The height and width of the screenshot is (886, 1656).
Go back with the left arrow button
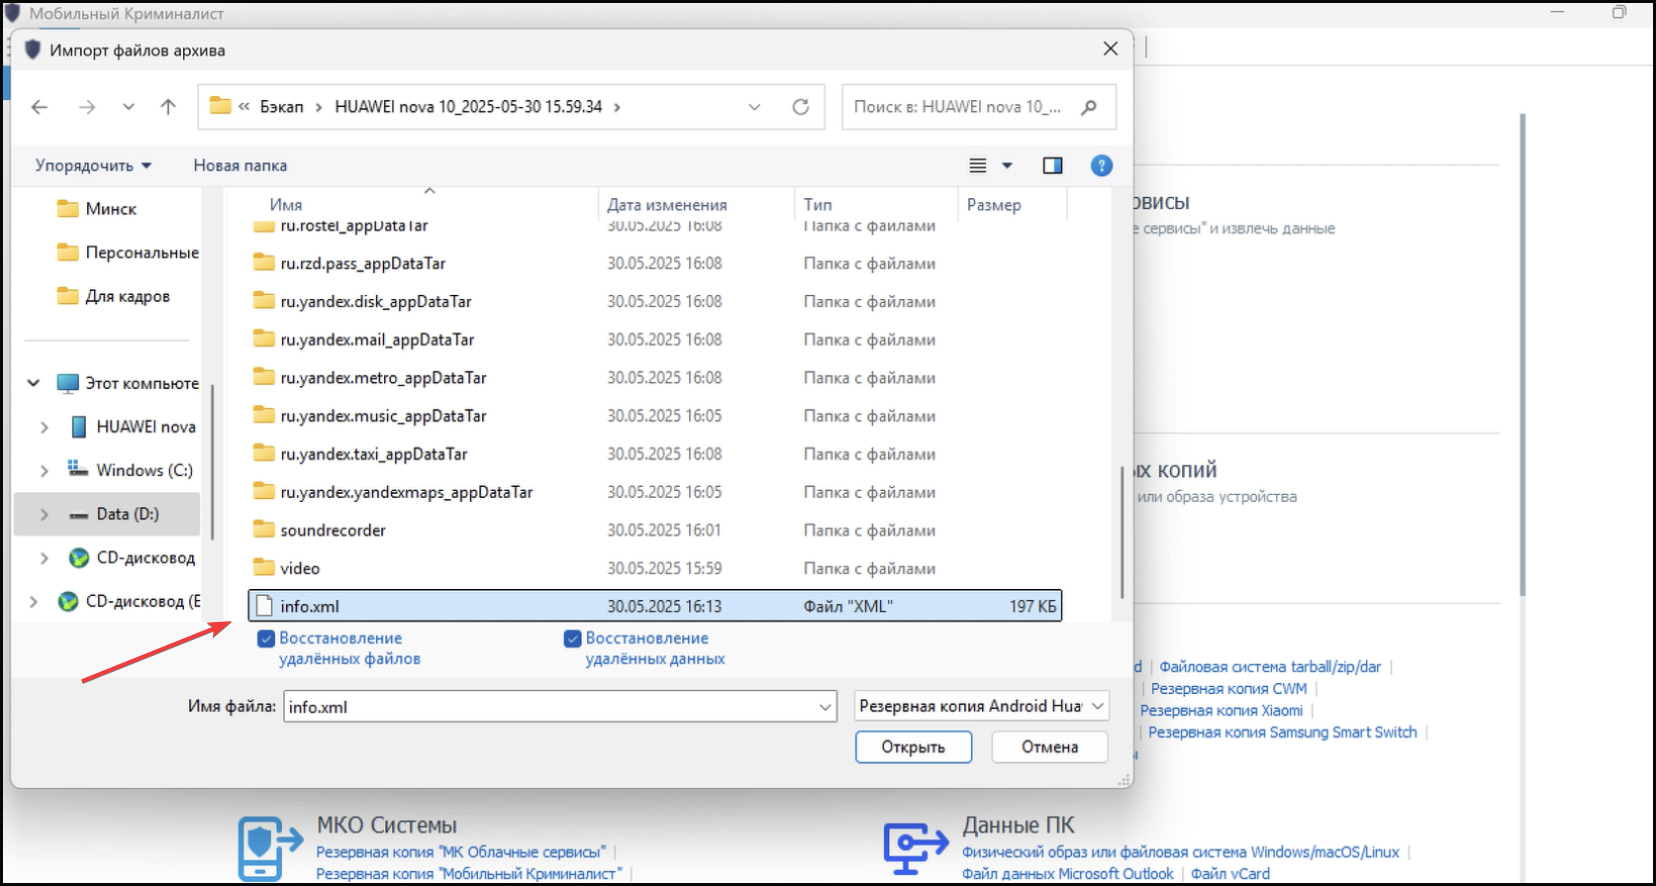(x=39, y=107)
